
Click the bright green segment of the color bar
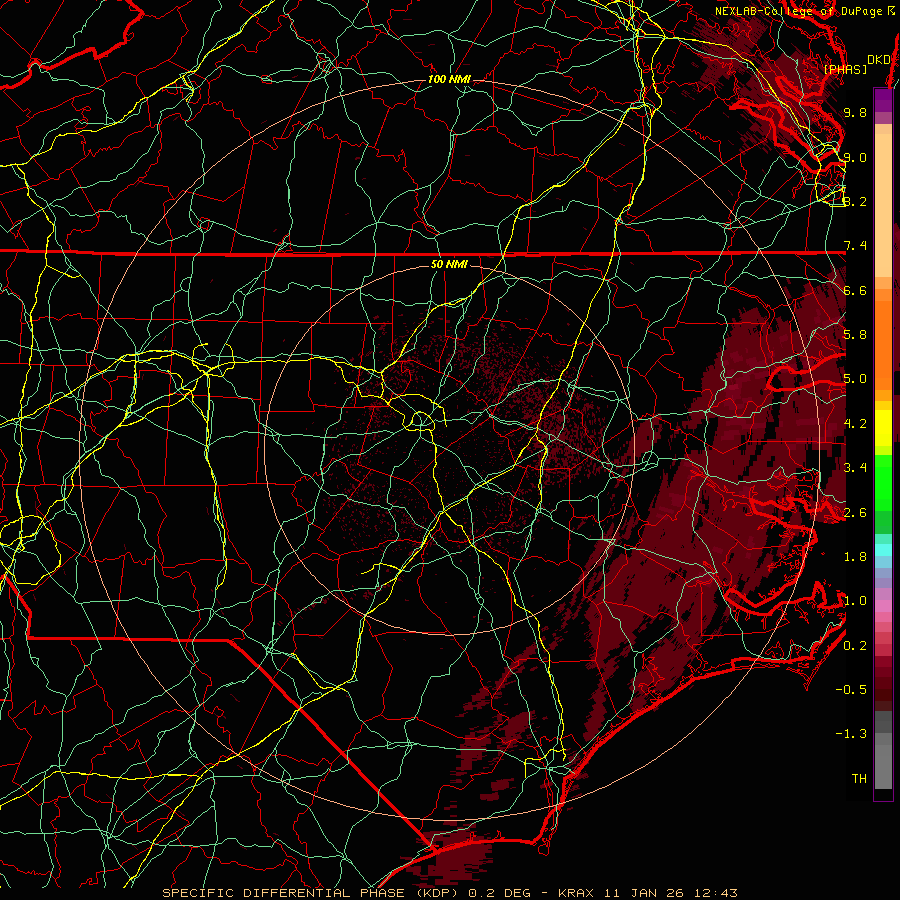click(x=883, y=482)
